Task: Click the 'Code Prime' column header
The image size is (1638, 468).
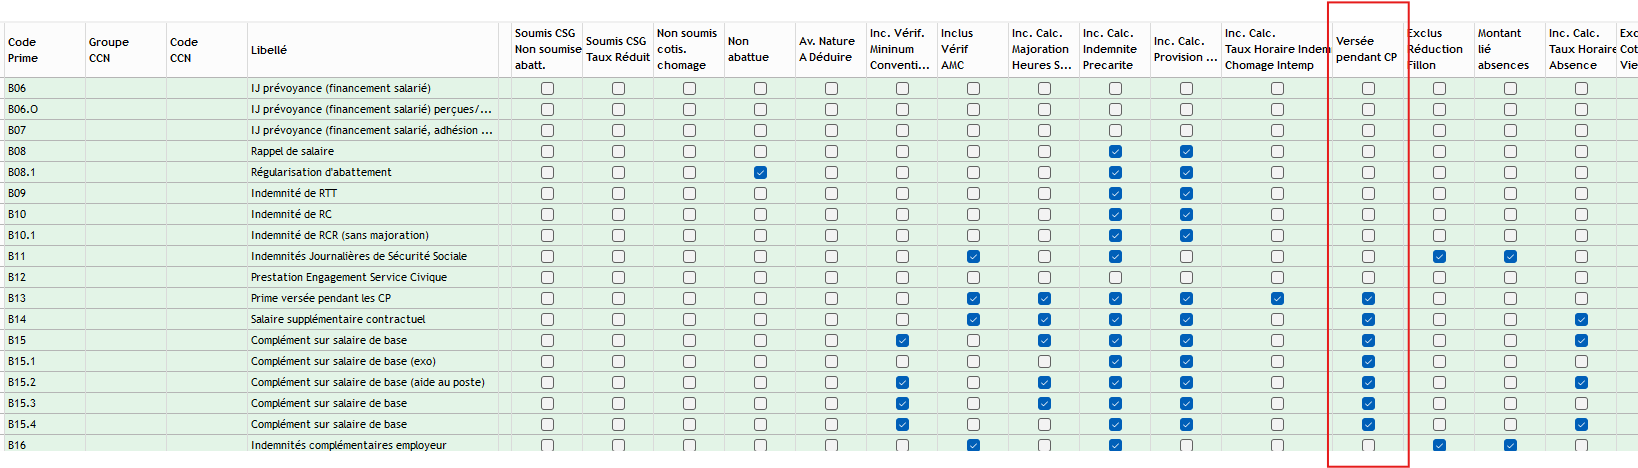Action: (23, 50)
